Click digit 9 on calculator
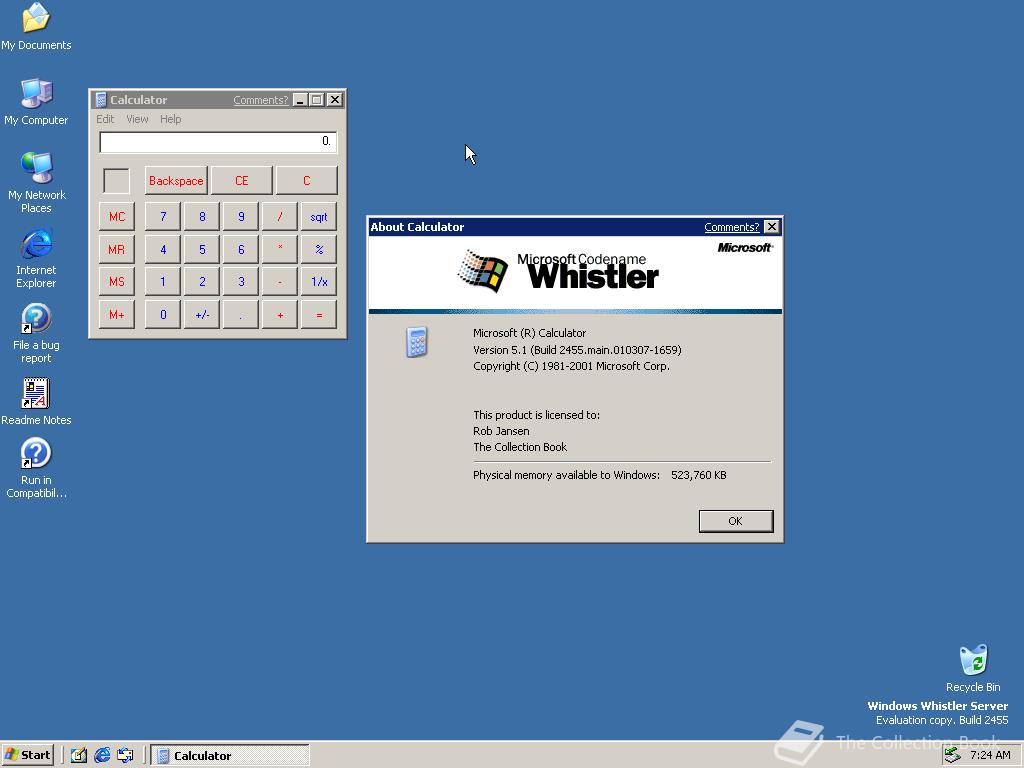 tap(241, 217)
